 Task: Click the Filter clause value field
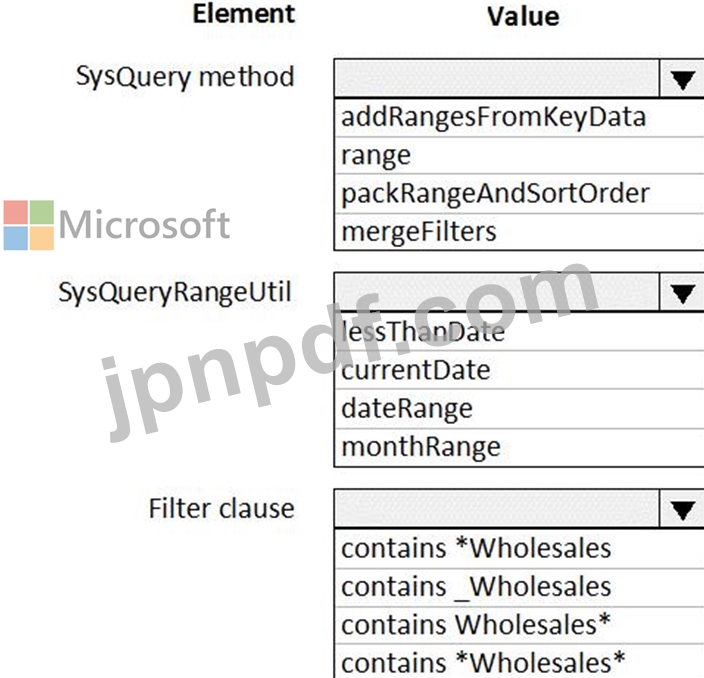click(497, 509)
